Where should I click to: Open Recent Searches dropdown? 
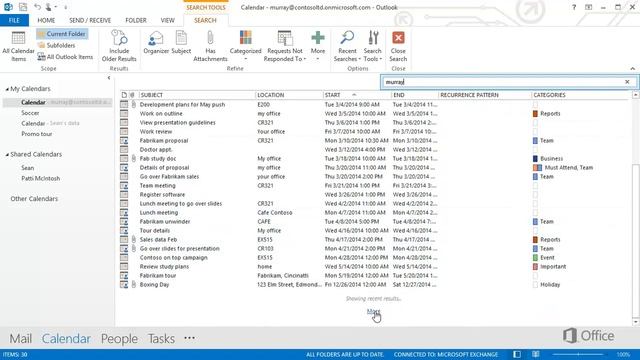pyautogui.click(x=347, y=46)
